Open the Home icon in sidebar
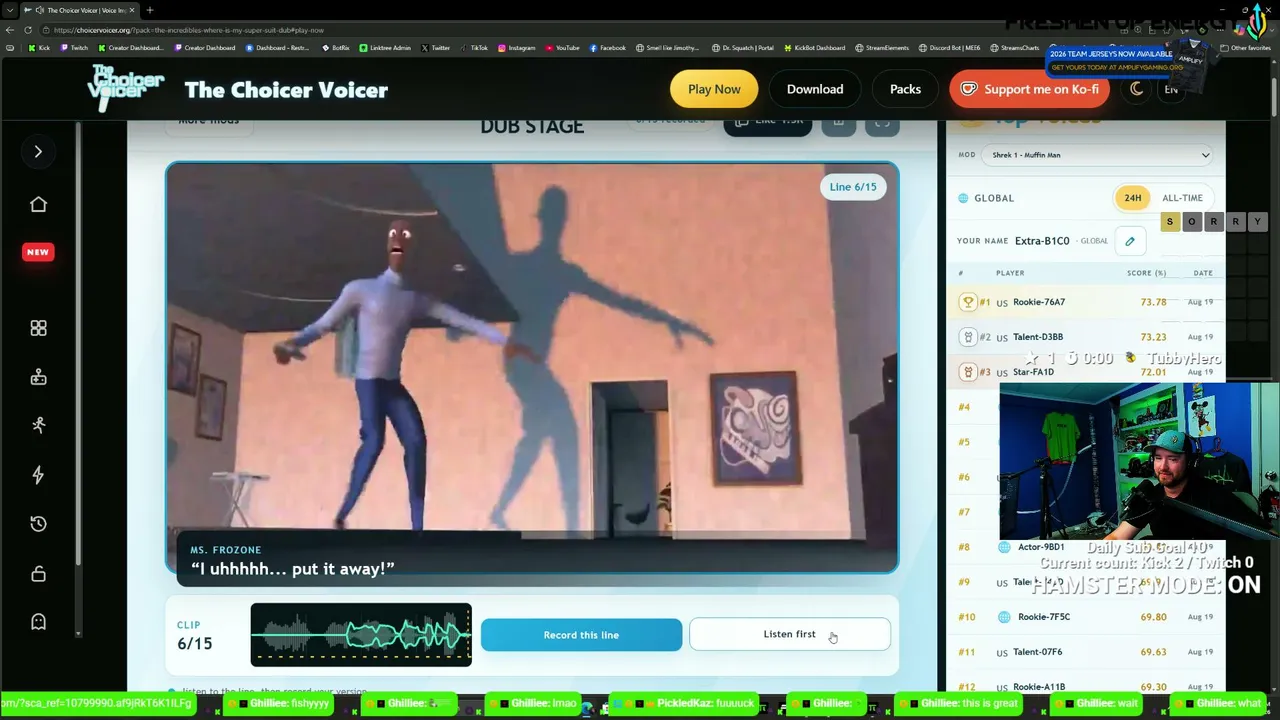 click(x=38, y=204)
